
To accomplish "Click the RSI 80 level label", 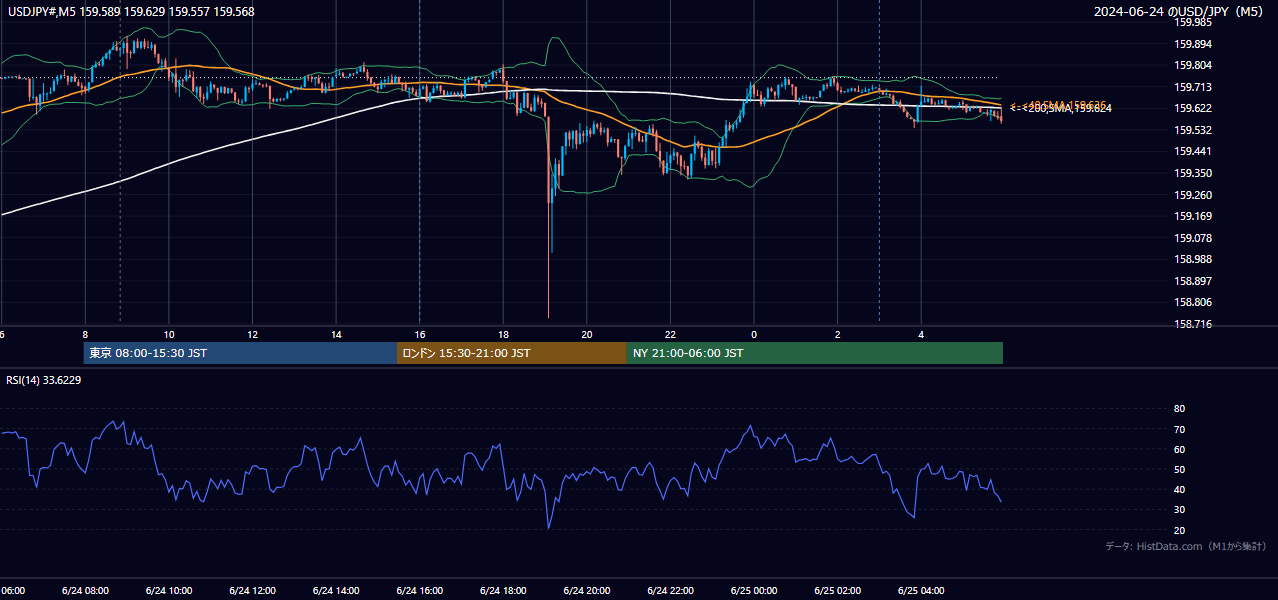I will 1179,409.
